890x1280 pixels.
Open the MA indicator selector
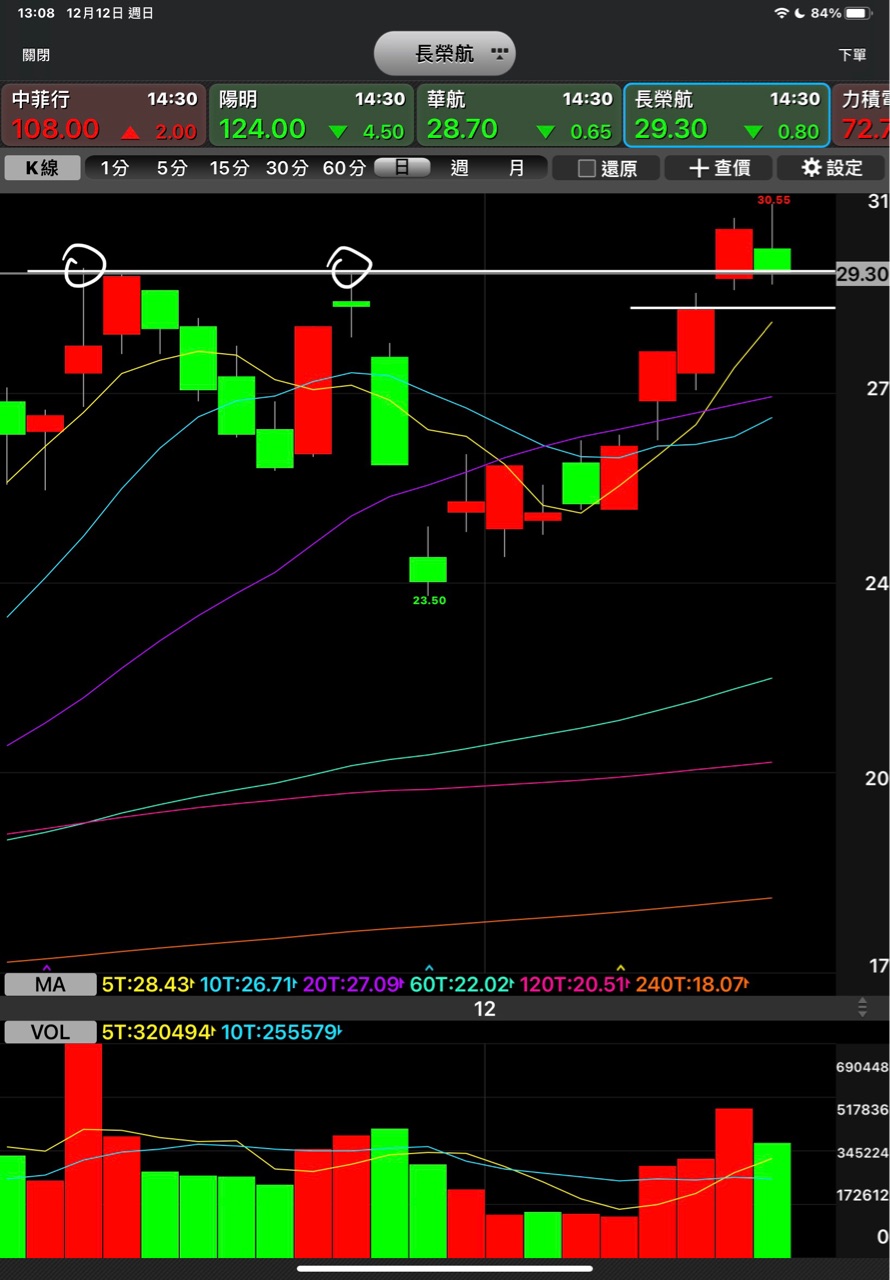click(50, 985)
